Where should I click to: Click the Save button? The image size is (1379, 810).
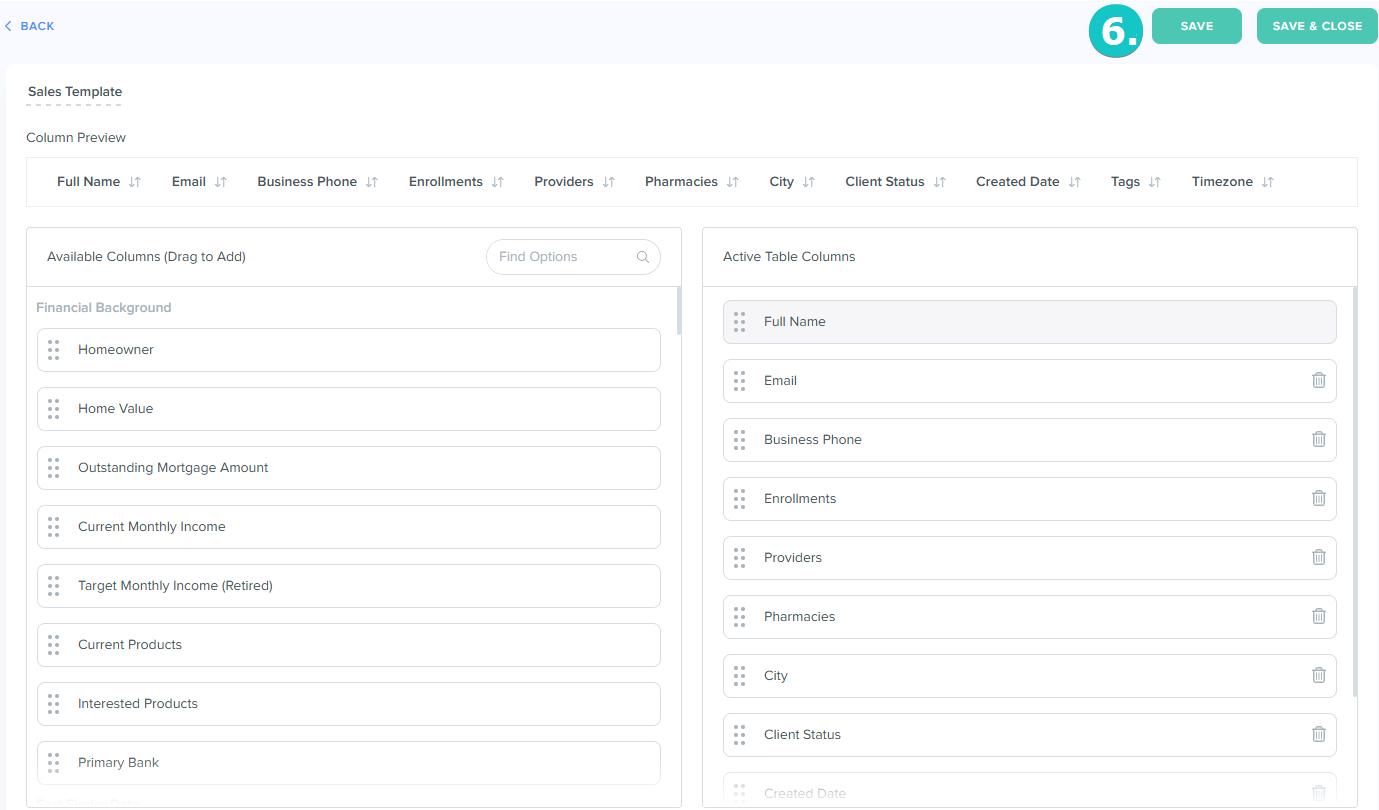(x=1197, y=26)
